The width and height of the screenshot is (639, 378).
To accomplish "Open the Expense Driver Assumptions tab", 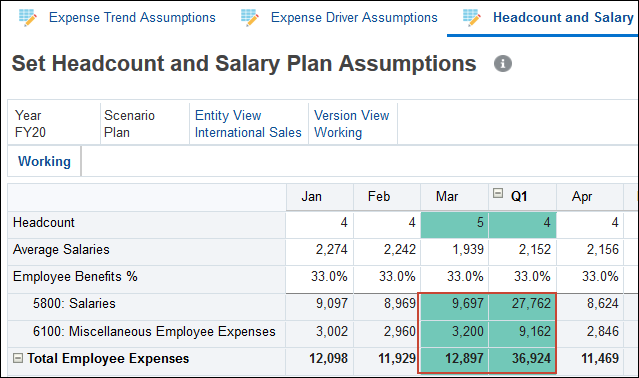I will [x=354, y=18].
